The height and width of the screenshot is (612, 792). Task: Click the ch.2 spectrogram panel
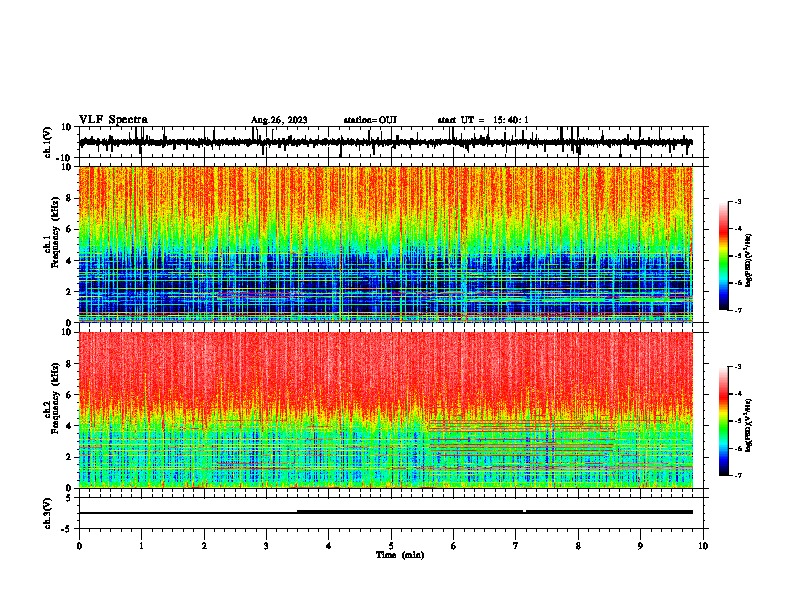(386, 410)
